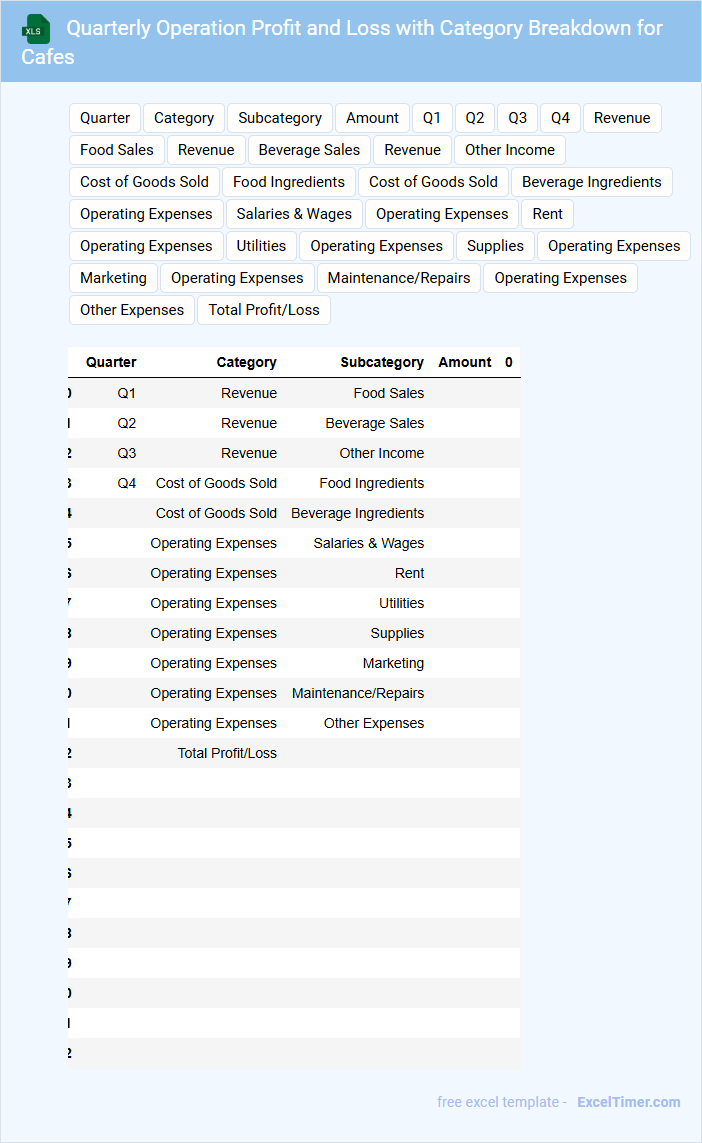This screenshot has width=702, height=1143.
Task: Click the Food Sales tag
Action: 117,150
